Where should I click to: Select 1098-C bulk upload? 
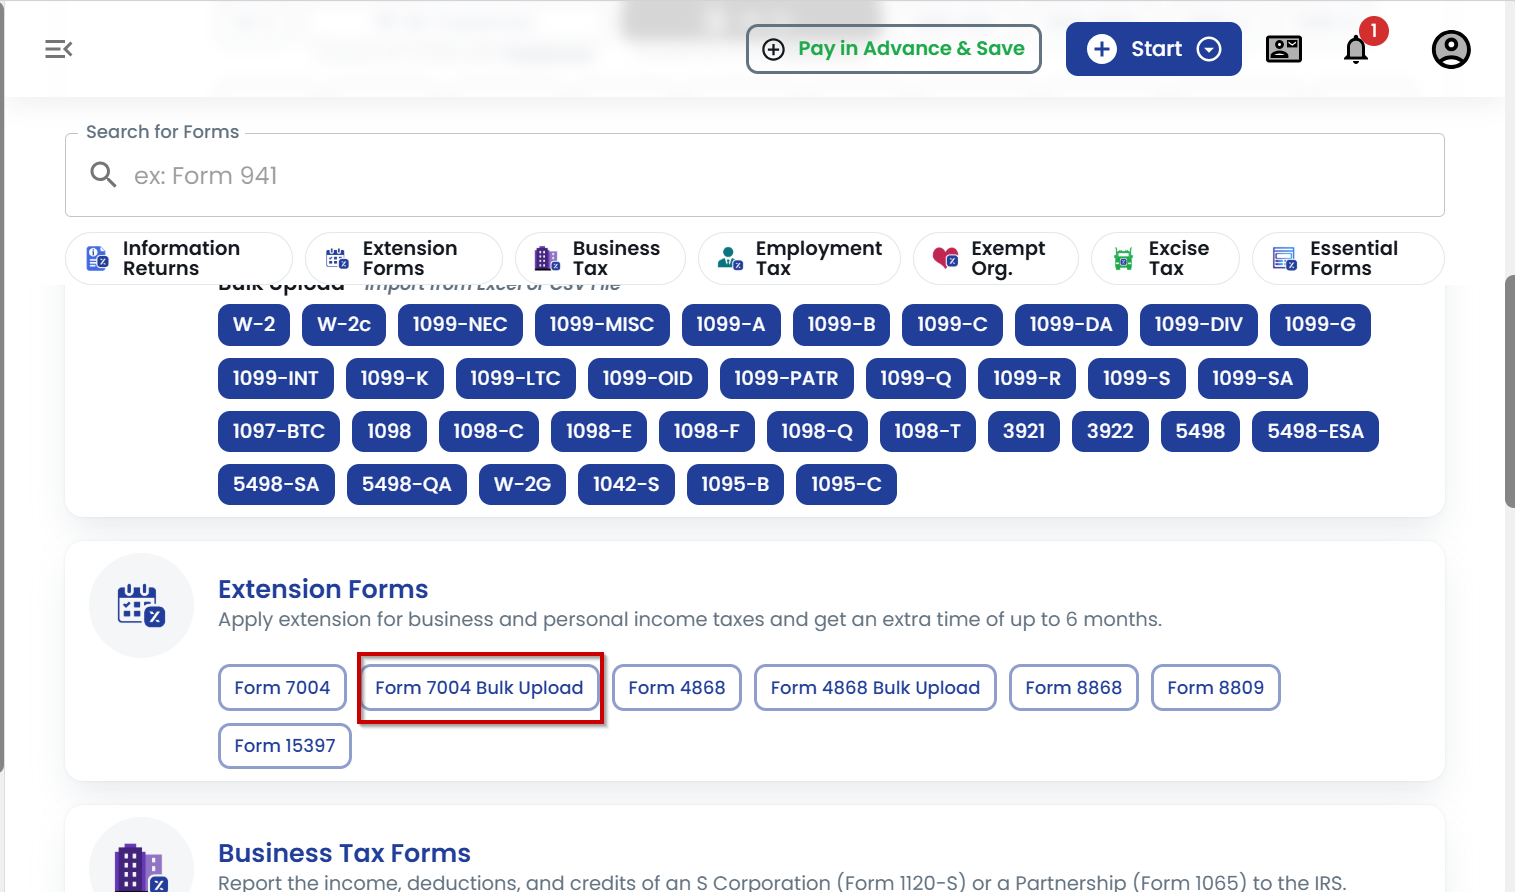pyautogui.click(x=488, y=431)
